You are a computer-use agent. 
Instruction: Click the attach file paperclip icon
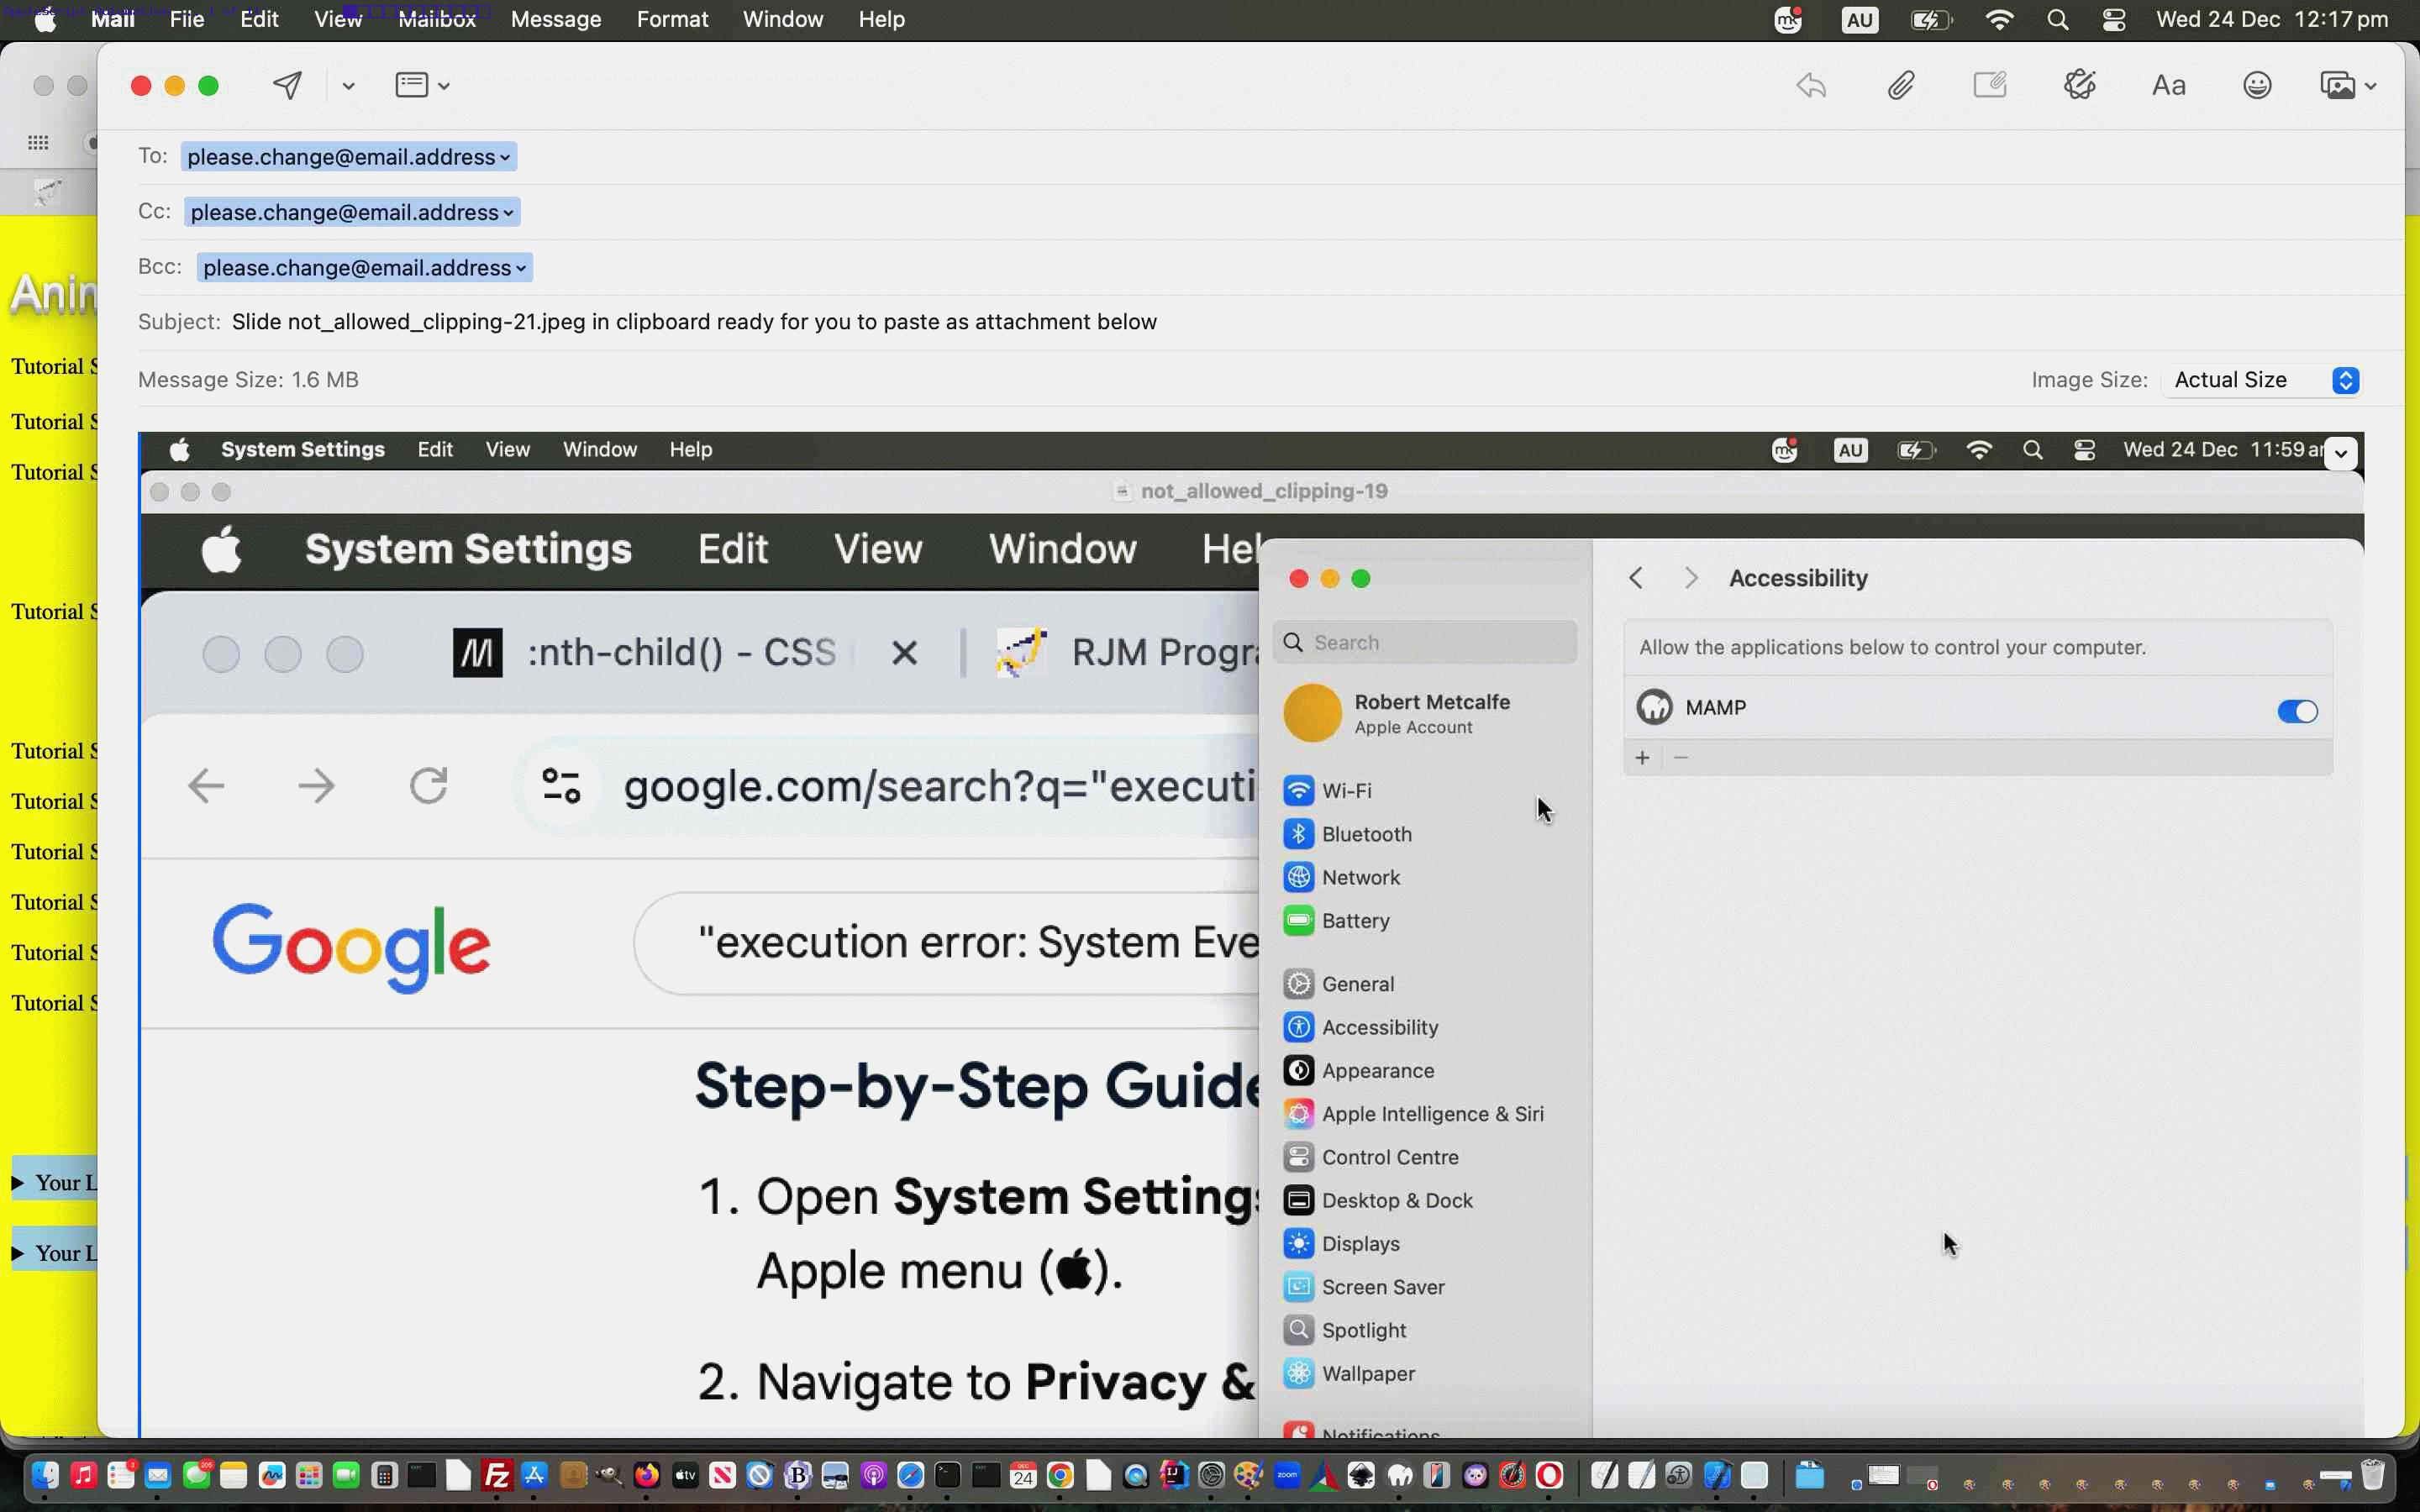coord(1900,85)
